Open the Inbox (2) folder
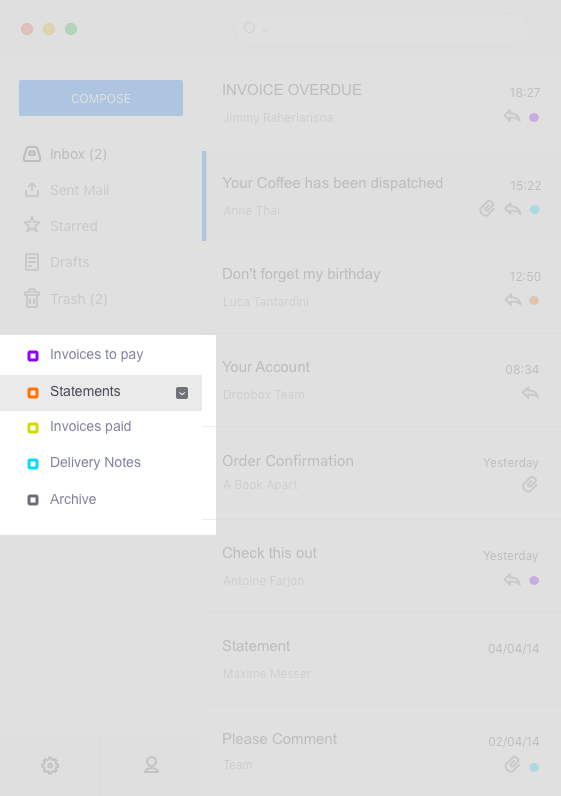Image resolution: width=561 pixels, height=796 pixels. point(101,154)
